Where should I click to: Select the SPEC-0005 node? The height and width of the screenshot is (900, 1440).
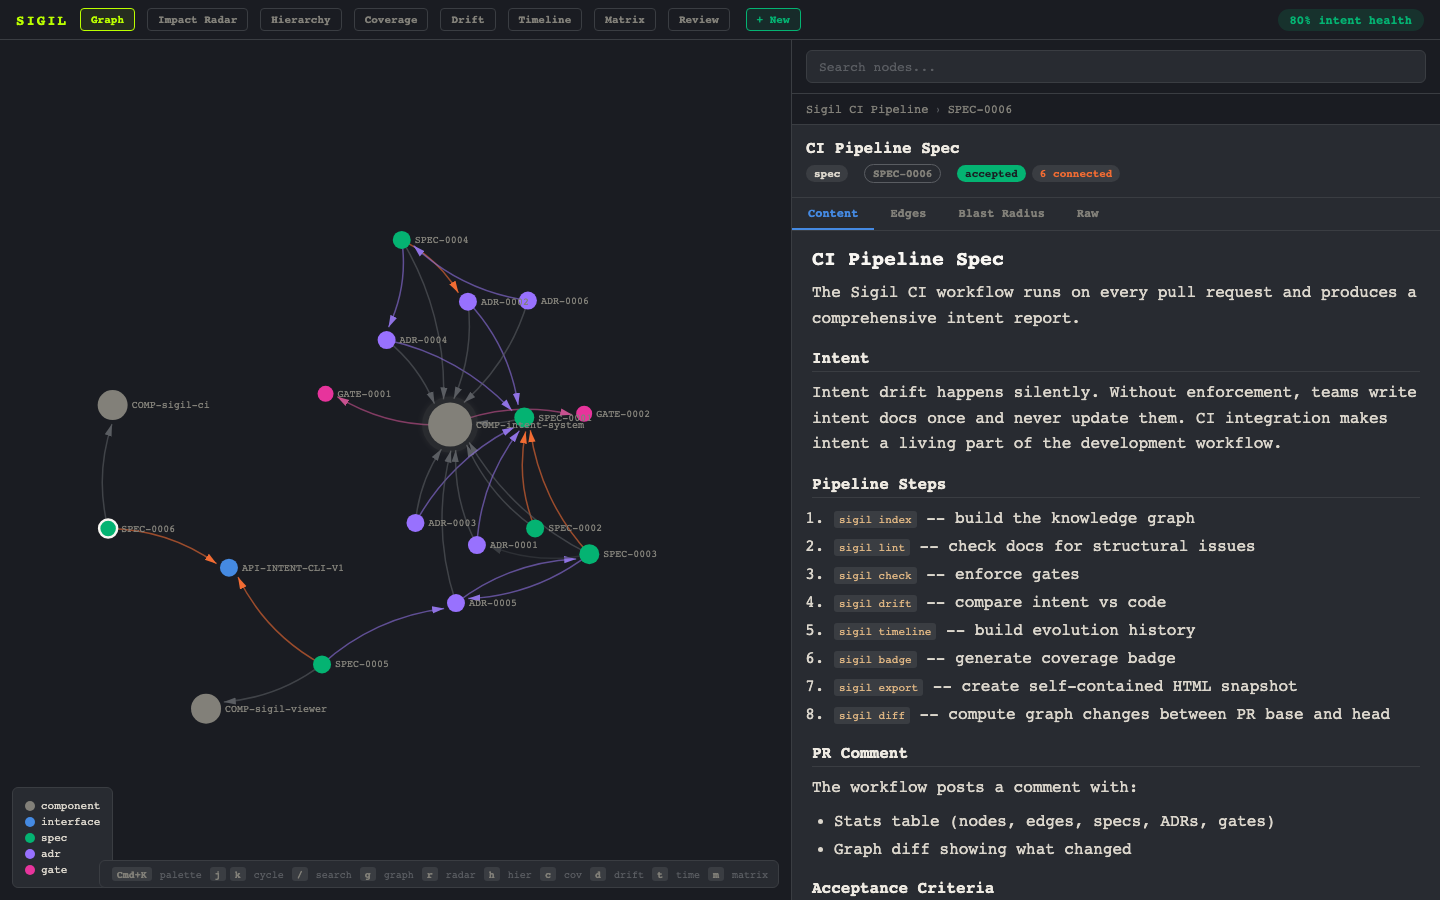tap(322, 663)
